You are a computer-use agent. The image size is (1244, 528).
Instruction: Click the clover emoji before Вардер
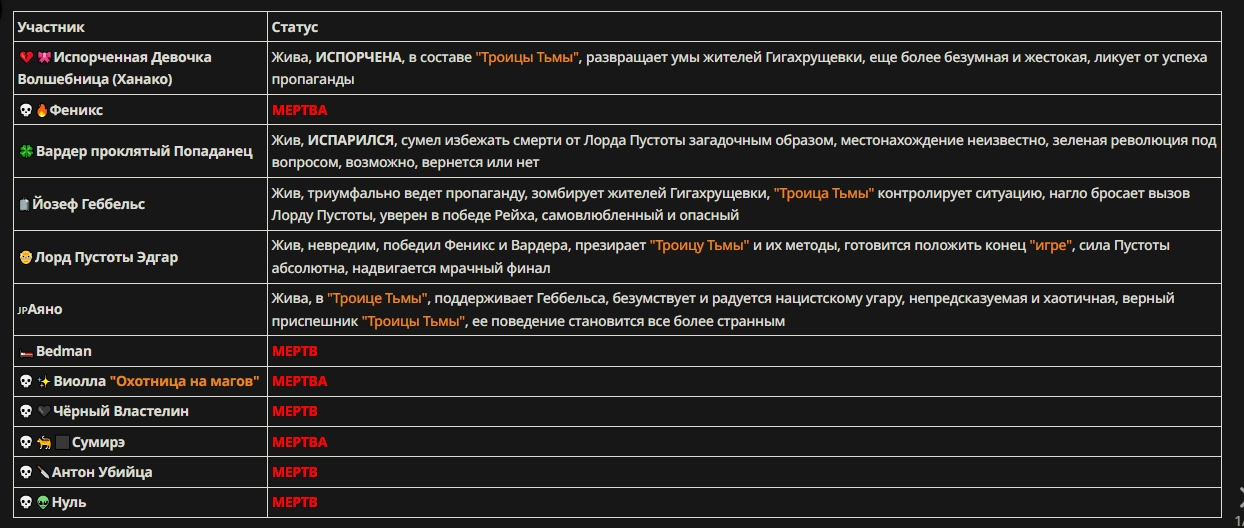(x=26, y=153)
